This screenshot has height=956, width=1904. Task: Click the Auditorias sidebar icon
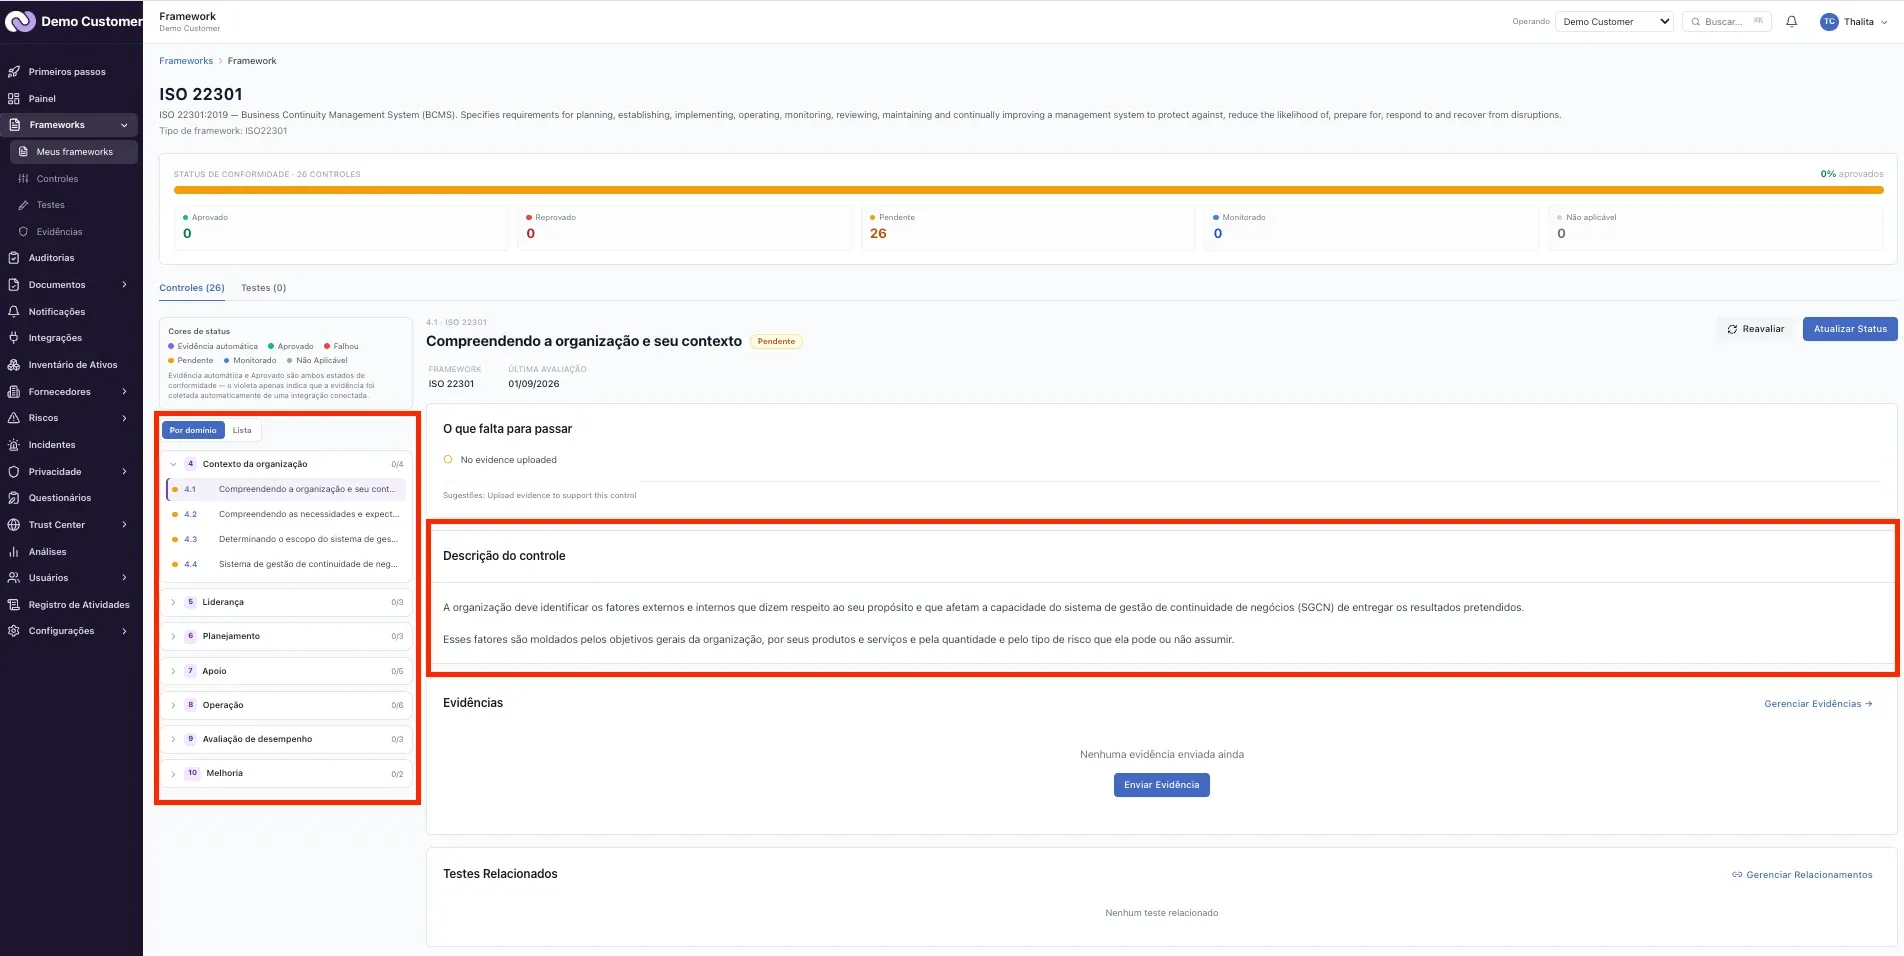click(x=14, y=258)
